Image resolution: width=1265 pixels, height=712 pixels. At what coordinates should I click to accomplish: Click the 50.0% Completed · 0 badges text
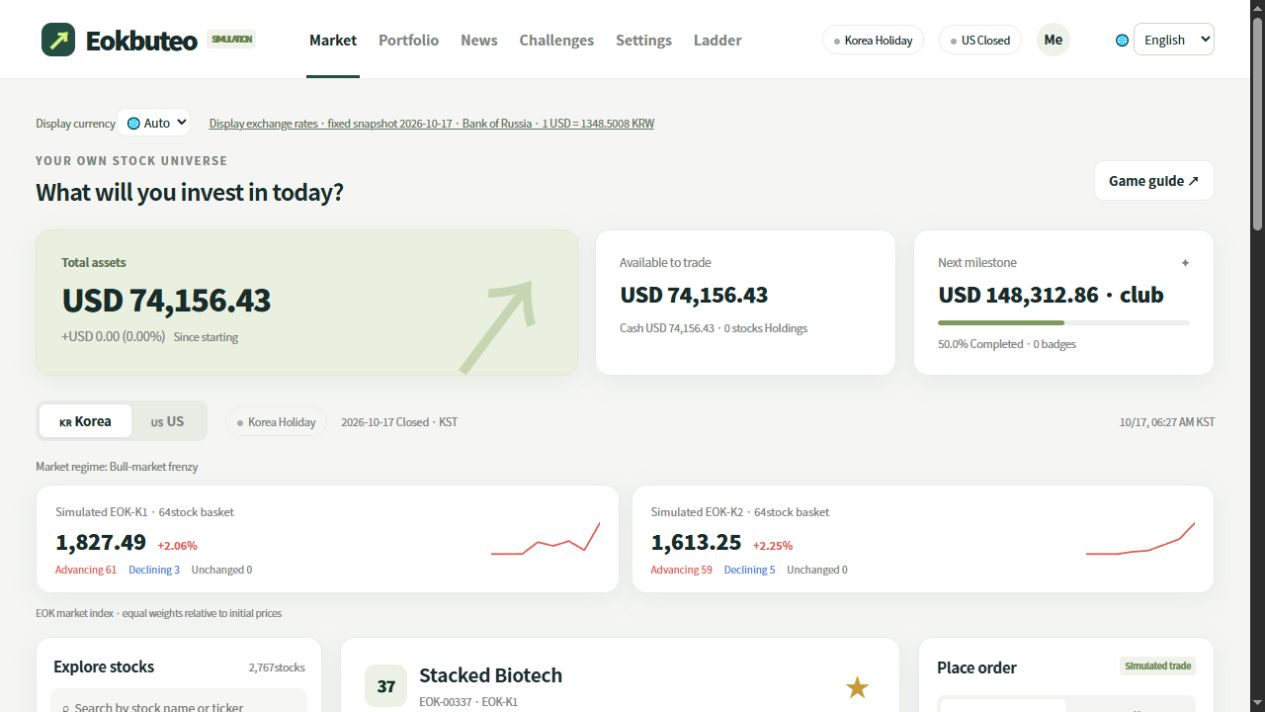[x=1007, y=344]
